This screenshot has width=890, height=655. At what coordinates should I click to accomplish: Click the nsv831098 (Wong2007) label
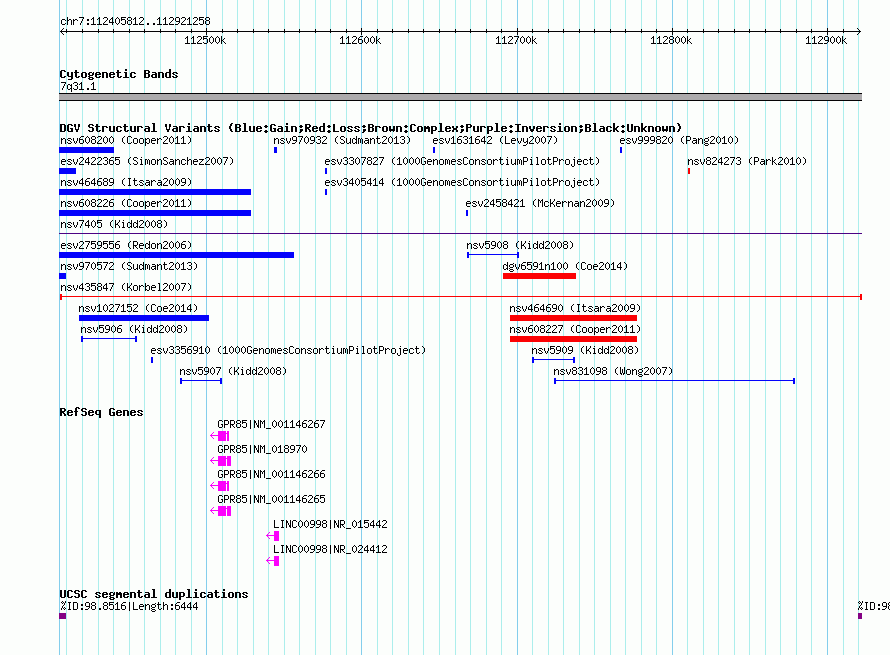point(613,371)
